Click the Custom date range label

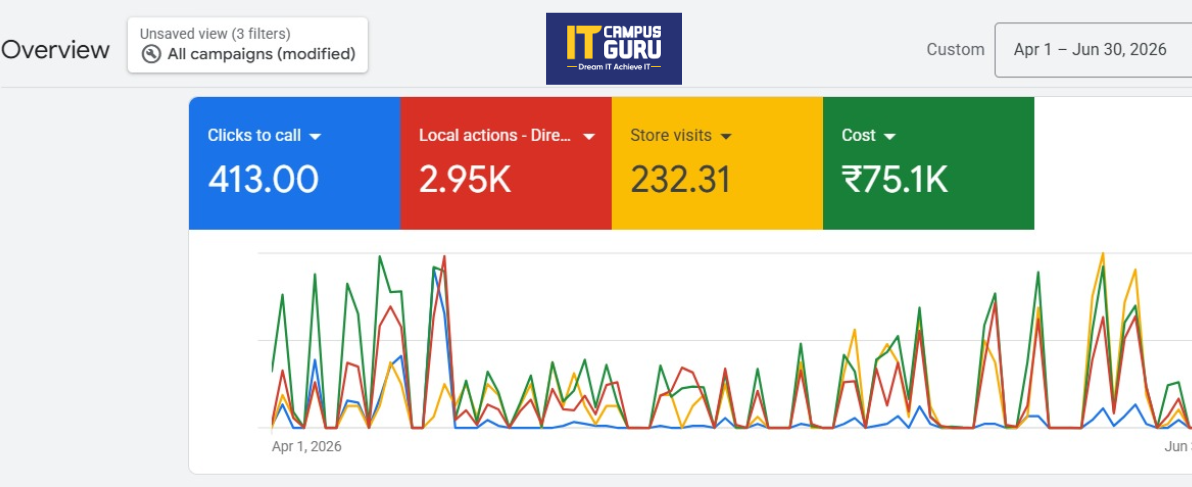955,49
